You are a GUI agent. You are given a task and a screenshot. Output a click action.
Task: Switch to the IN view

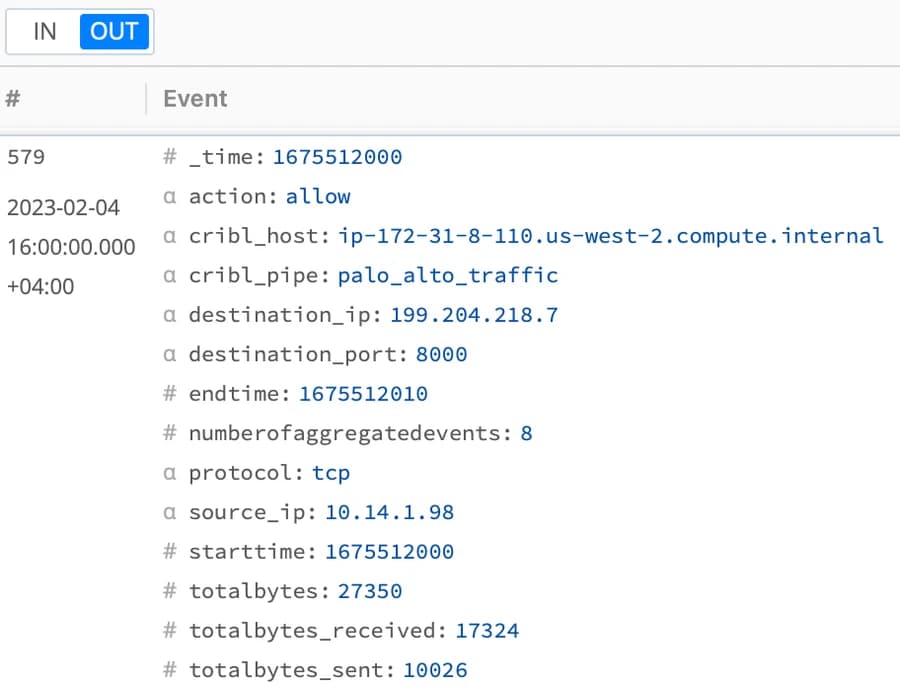pos(44,32)
